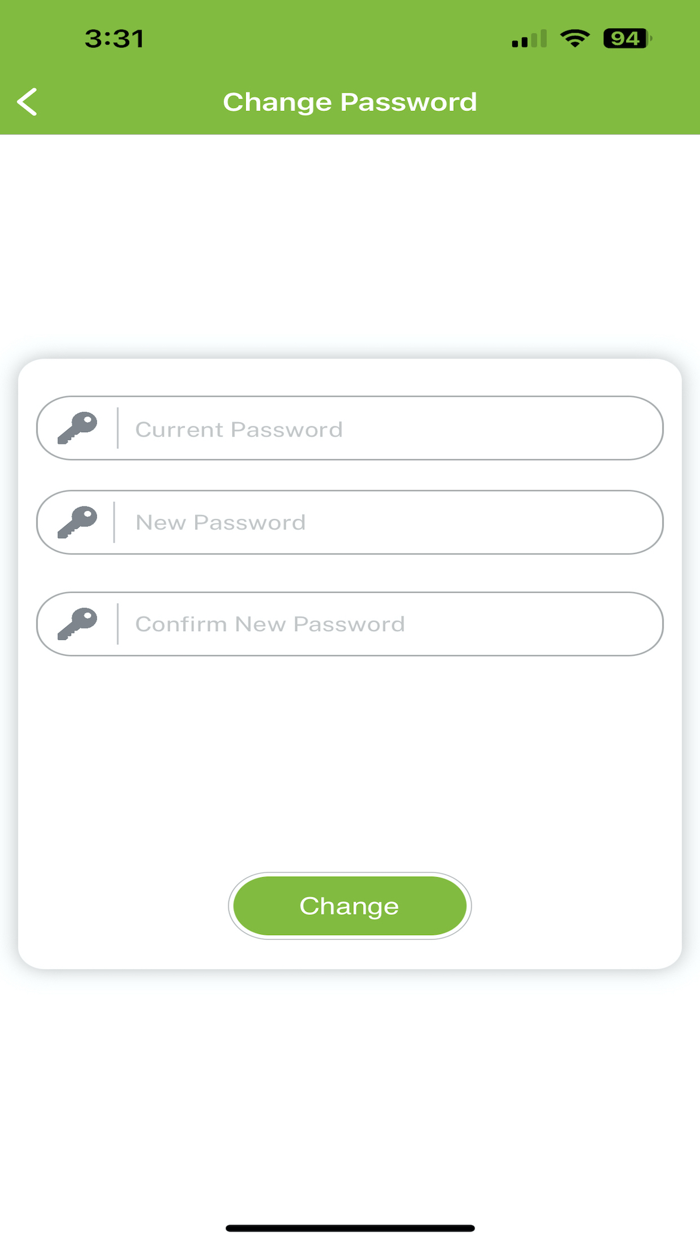Click the key icon beside Current Password
700x1244 pixels.
pyautogui.click(x=75, y=428)
